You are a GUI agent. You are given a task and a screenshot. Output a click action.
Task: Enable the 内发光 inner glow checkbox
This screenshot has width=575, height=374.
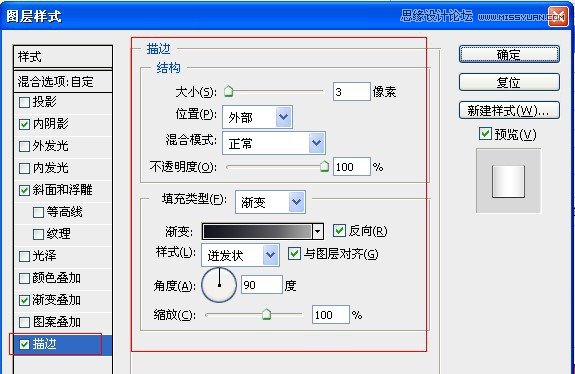[x=24, y=168]
